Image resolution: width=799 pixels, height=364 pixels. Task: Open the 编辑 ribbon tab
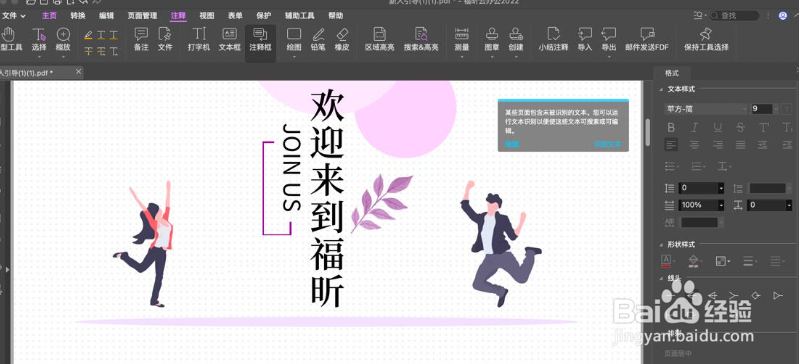click(x=106, y=16)
